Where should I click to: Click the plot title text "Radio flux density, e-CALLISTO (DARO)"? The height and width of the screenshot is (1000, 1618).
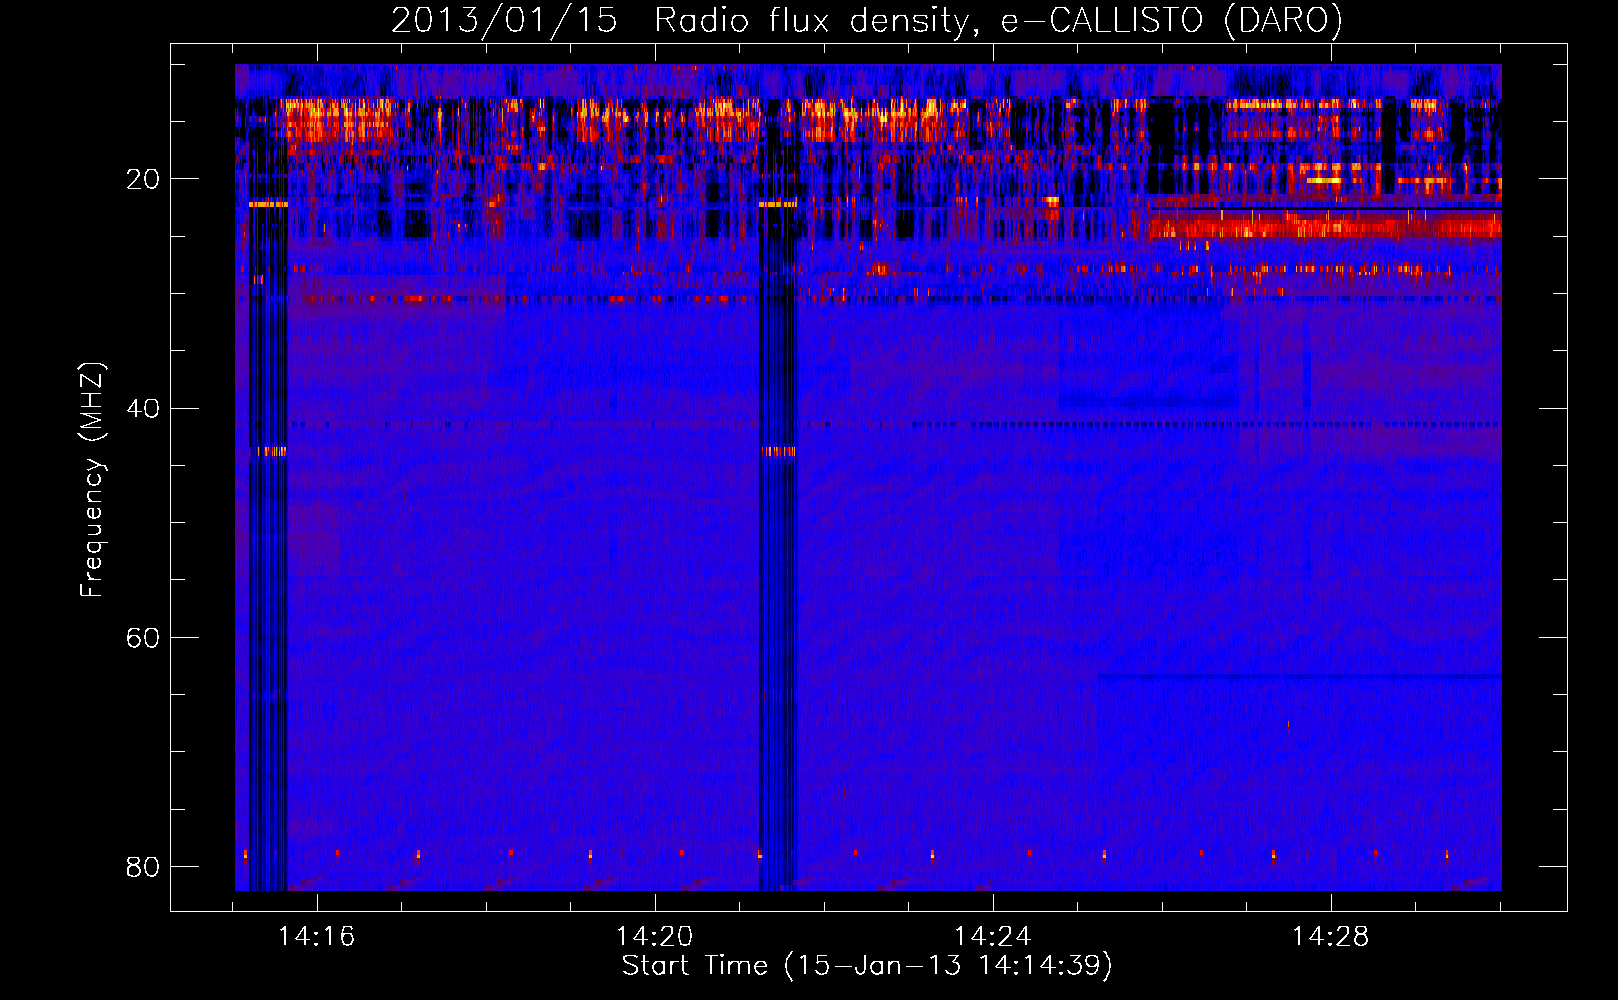pos(998,20)
